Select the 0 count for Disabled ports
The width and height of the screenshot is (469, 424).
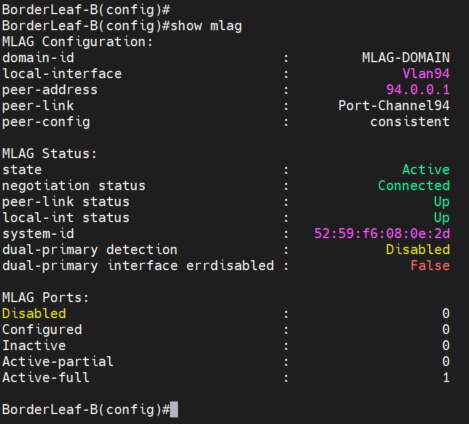pyautogui.click(x=446, y=313)
